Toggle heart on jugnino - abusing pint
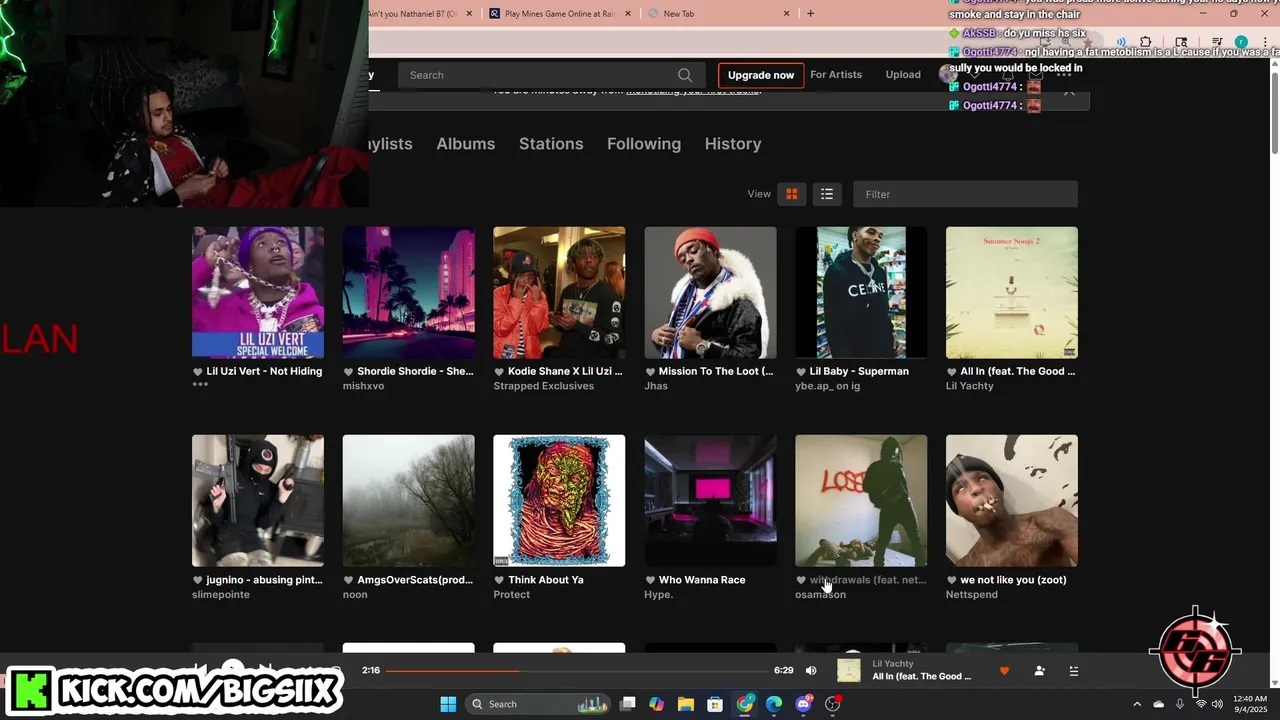Screen dimensions: 1280x720 click(x=198, y=580)
